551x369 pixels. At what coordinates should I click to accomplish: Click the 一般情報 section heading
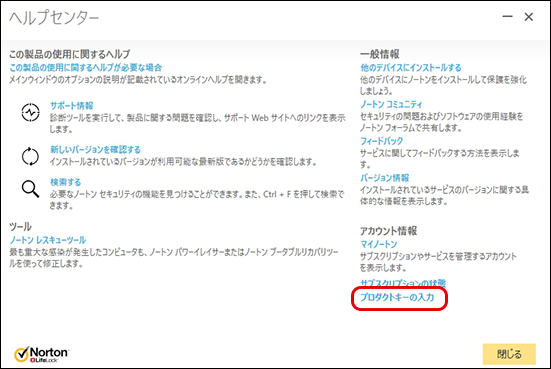coord(380,54)
